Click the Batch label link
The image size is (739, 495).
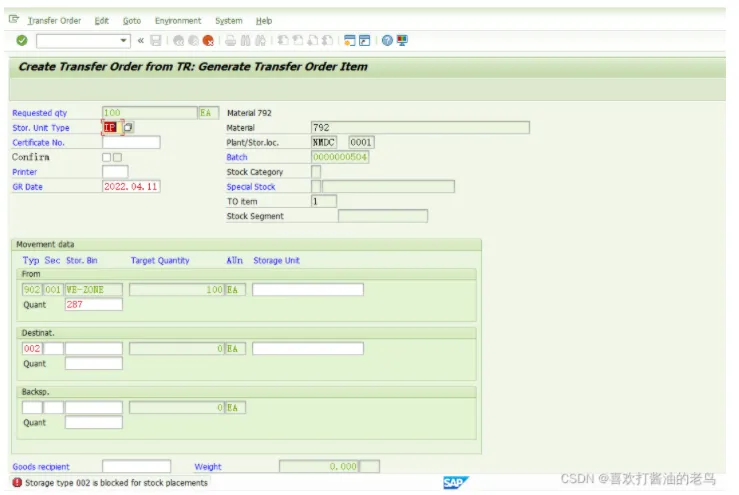click(237, 157)
